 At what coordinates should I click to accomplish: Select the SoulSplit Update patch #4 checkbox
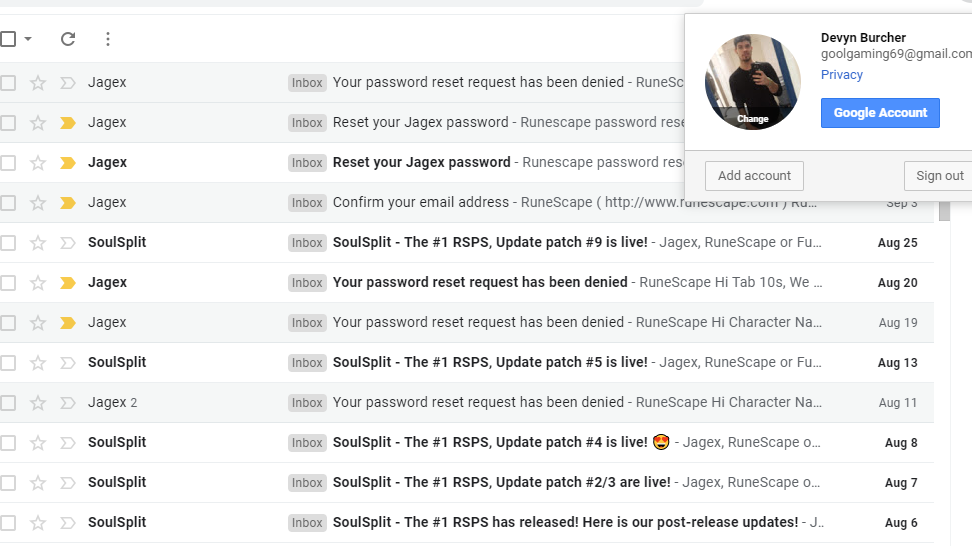coord(8,443)
